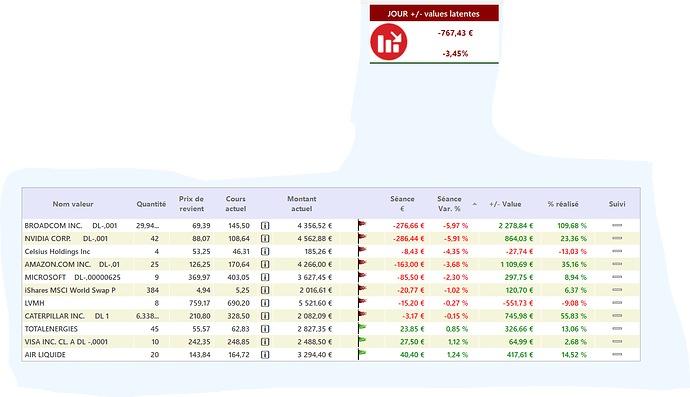Click the % réalisé column header
This screenshot has width=690, height=397.
(x=563, y=204)
